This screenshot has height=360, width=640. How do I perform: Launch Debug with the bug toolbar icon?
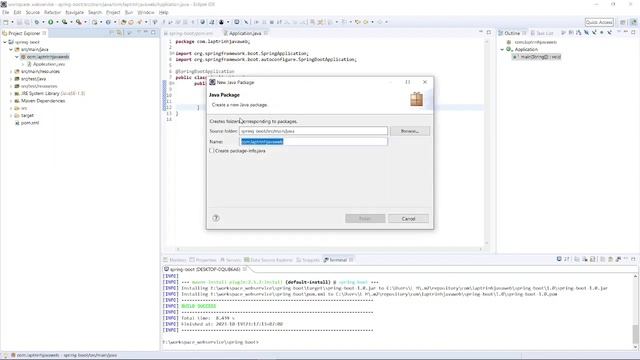37,22
